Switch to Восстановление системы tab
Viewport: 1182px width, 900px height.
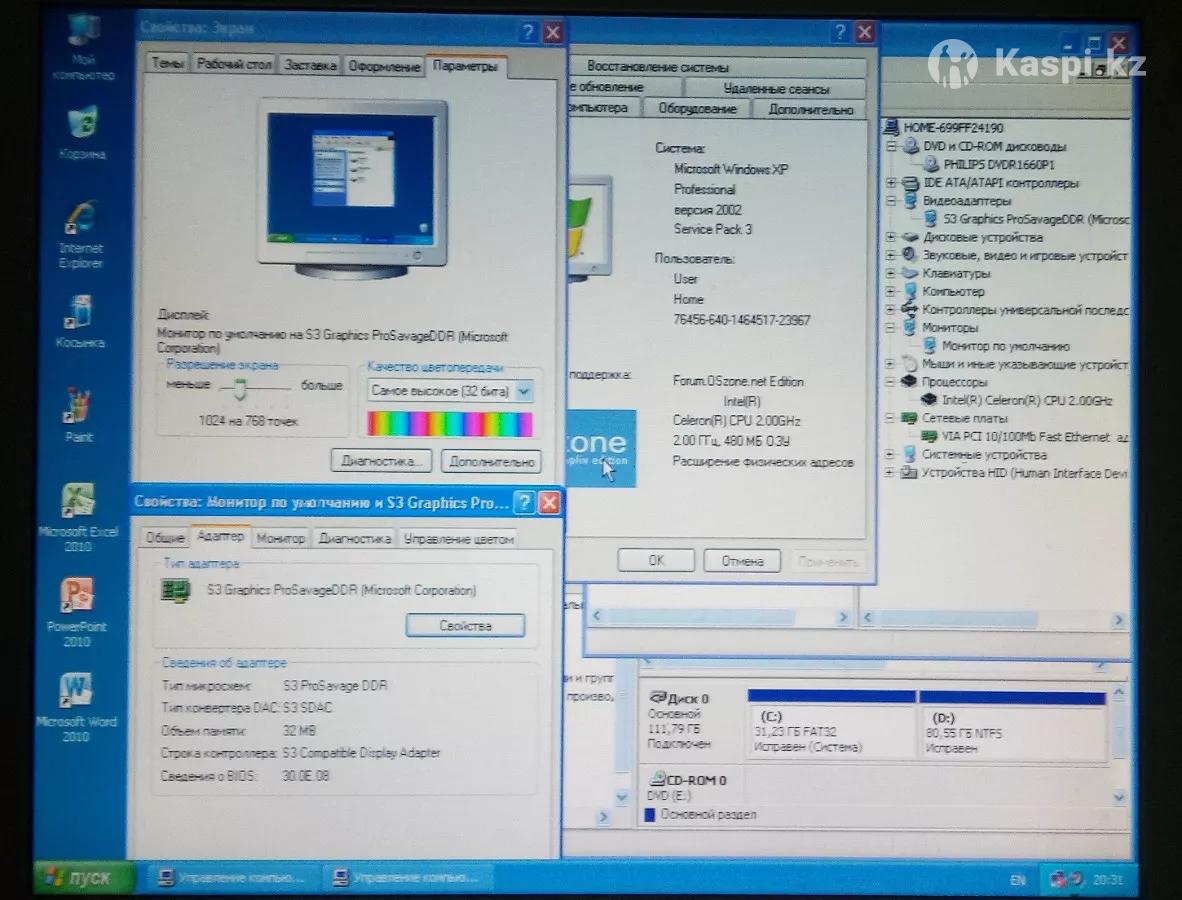pos(658,66)
